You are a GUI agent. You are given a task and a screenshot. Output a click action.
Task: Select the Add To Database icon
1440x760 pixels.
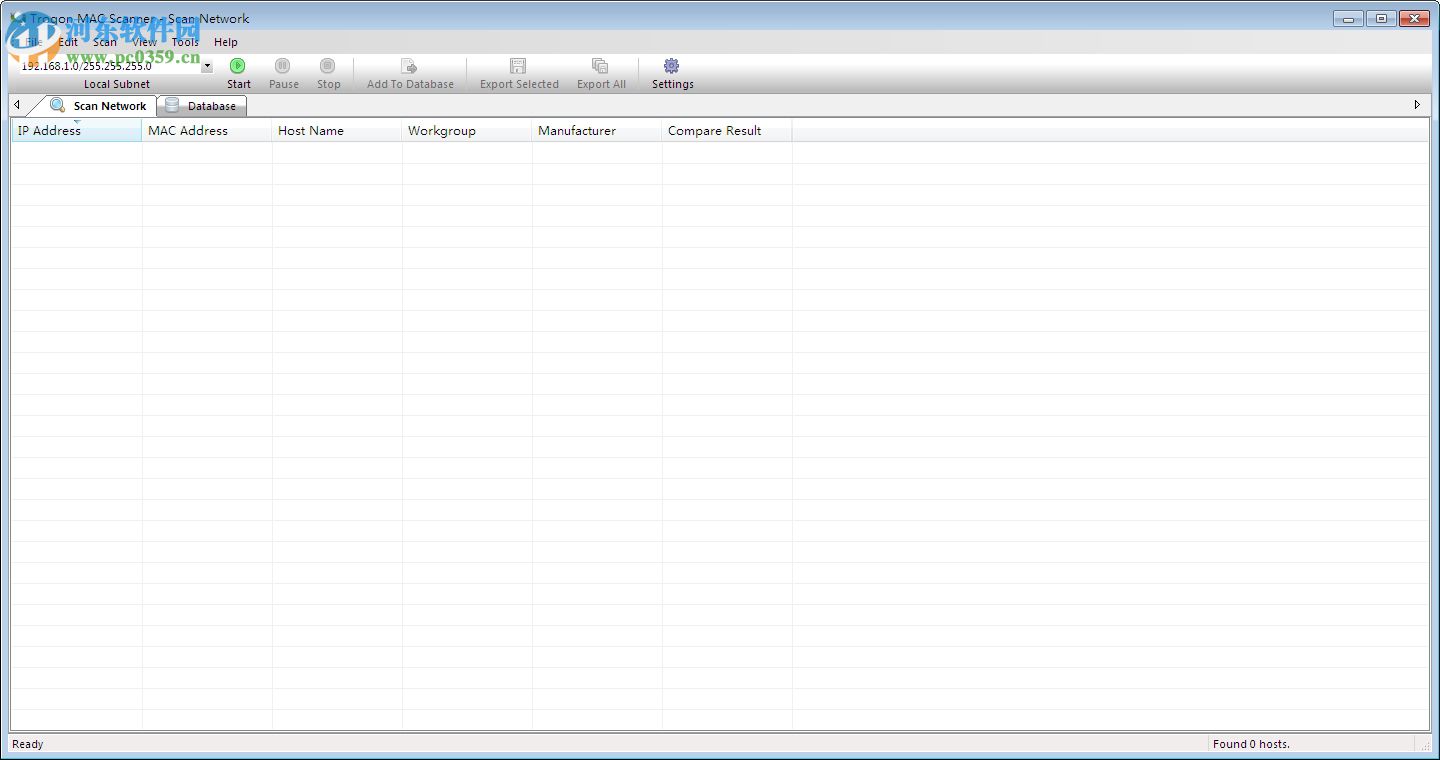(410, 66)
